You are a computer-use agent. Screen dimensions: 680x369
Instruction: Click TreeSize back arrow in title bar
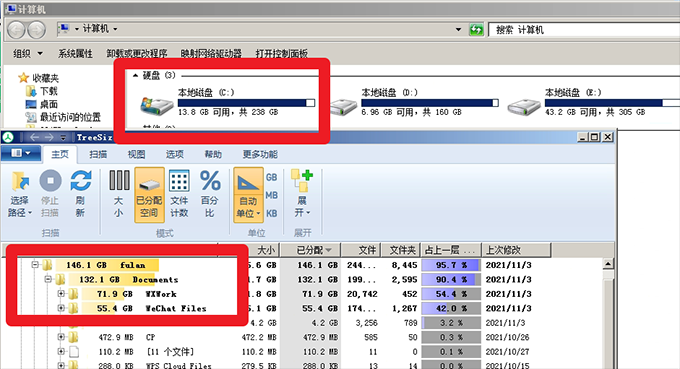35,137
